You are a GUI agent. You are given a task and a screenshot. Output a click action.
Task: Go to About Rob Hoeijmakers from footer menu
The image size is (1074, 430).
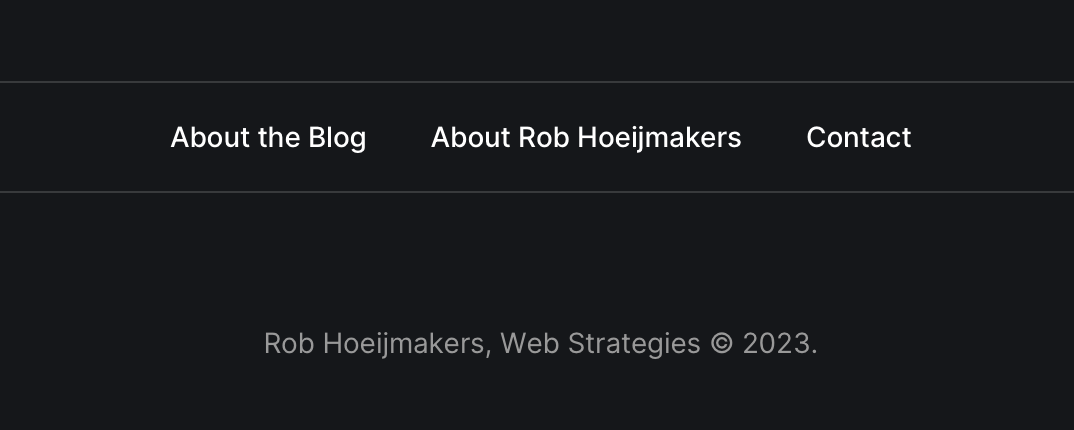click(586, 137)
